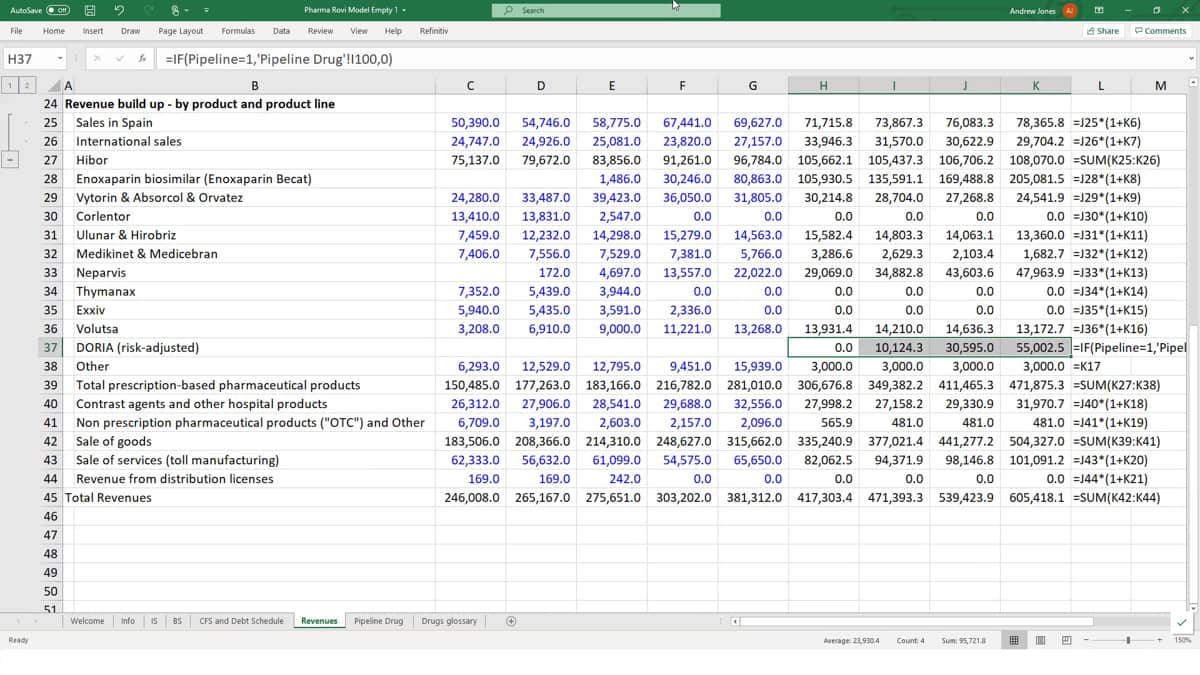Open the Review ribbon tab
Screen dimensions: 1200x675
pos(320,31)
